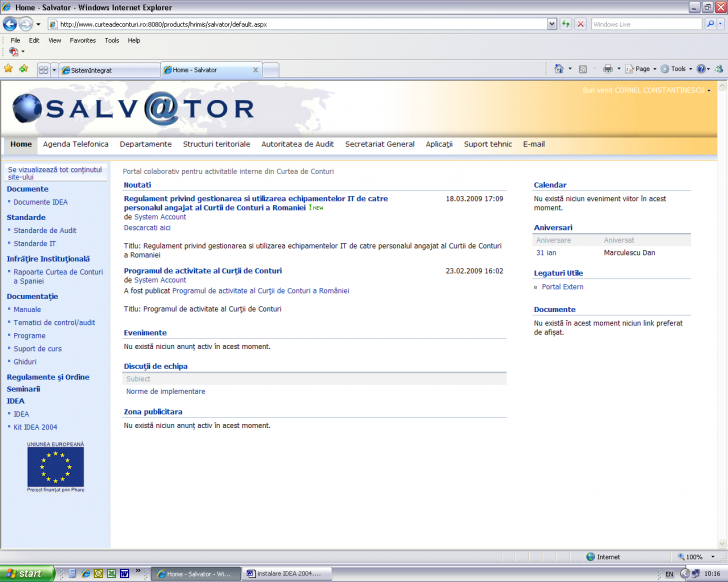Screen dimensions: 728x582
Task: Close the Home - Salvator tab
Action: [255, 70]
